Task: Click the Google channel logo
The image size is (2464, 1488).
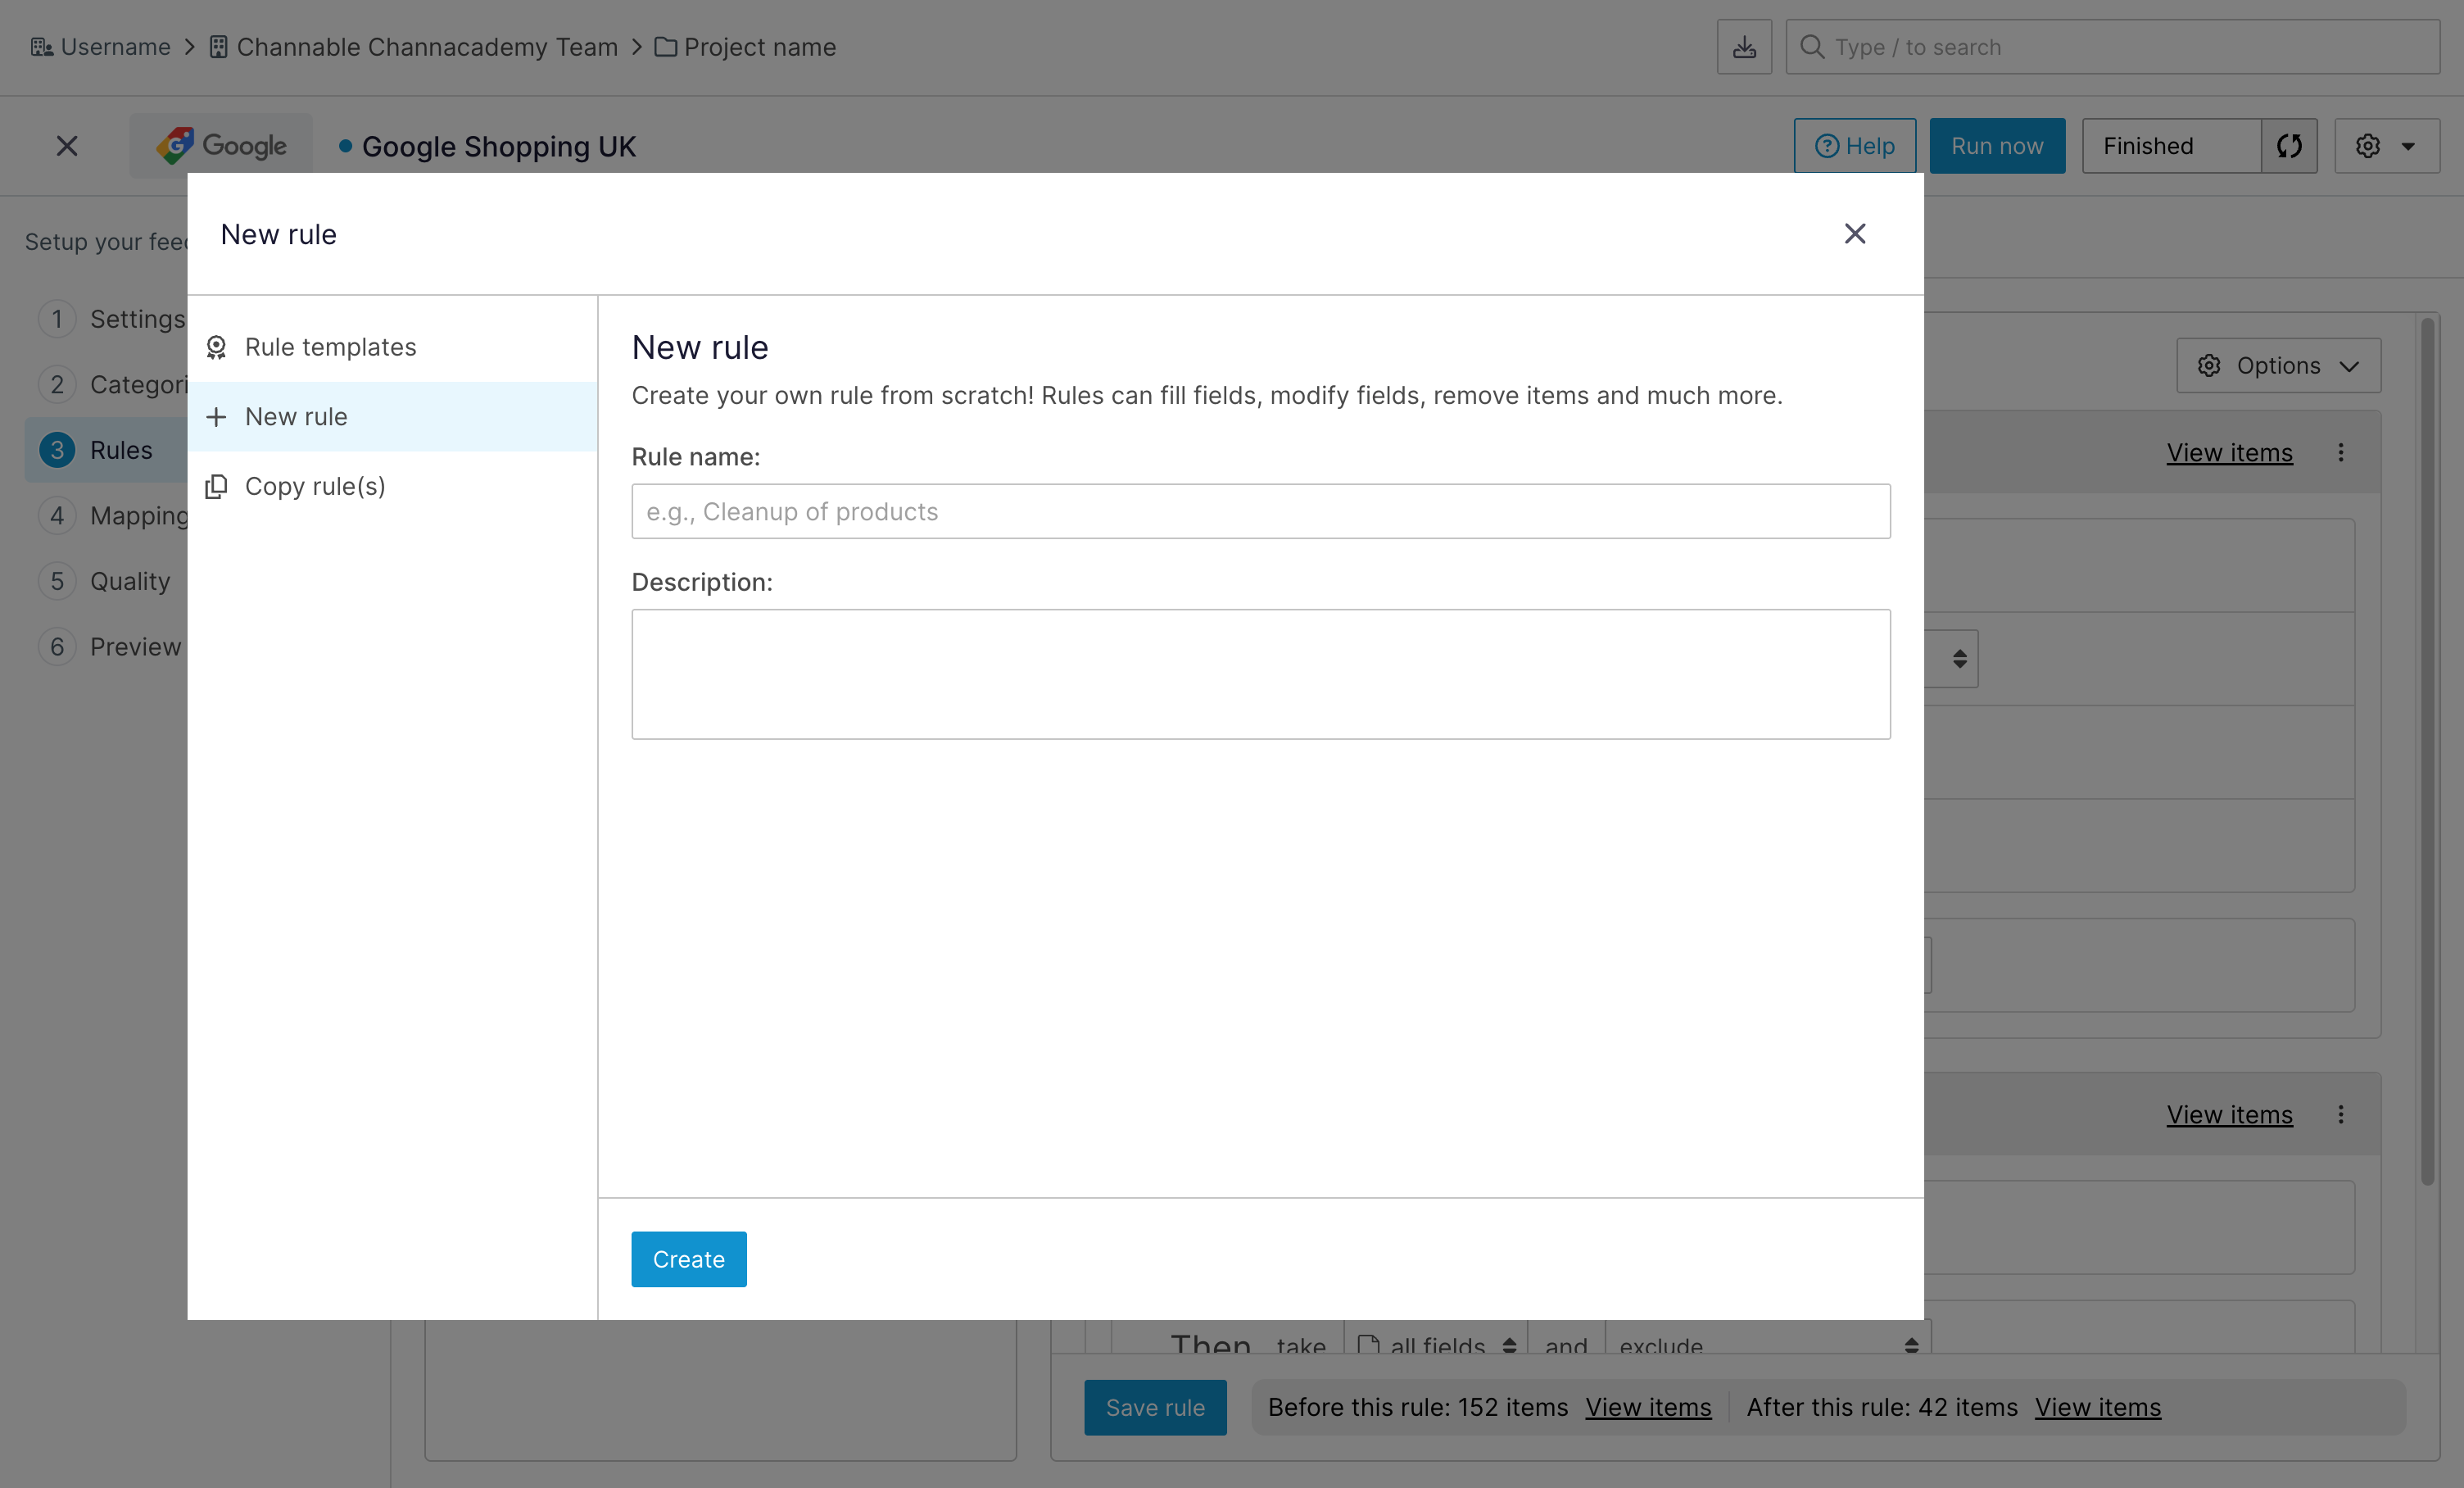Action: point(221,146)
